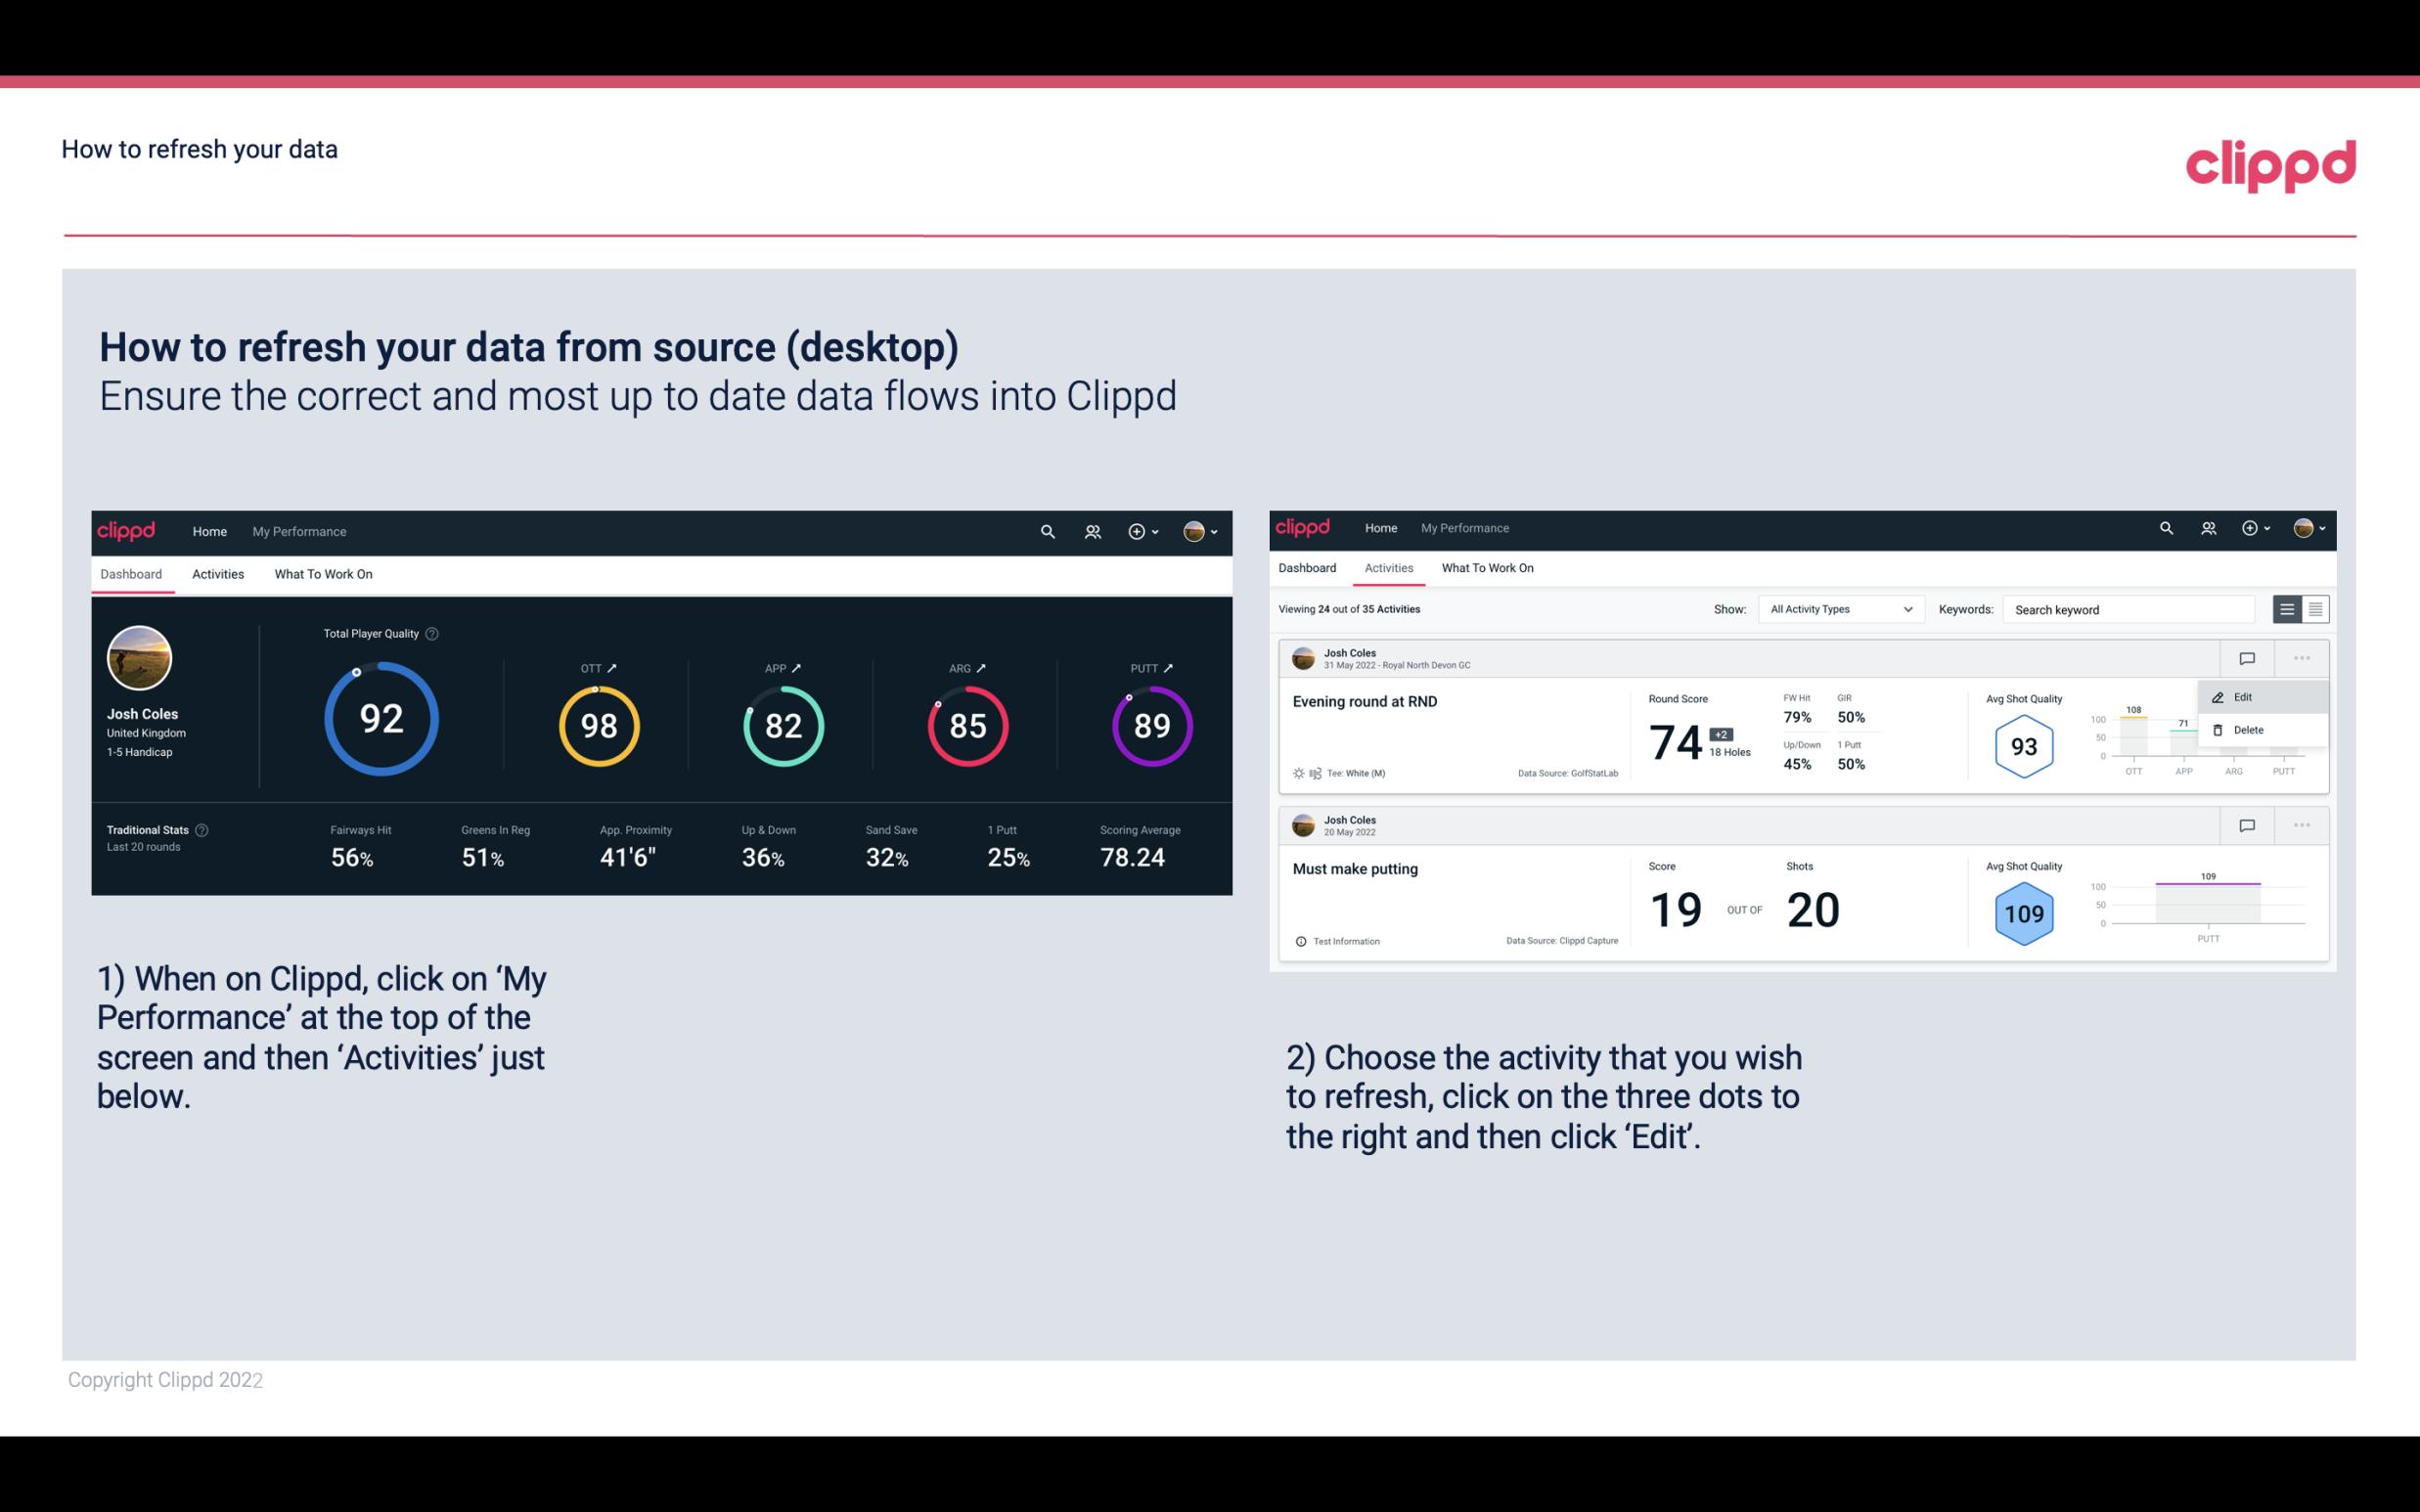Image resolution: width=2420 pixels, height=1512 pixels.
Task: Click the Clippd home logo icon
Action: [x=125, y=531]
